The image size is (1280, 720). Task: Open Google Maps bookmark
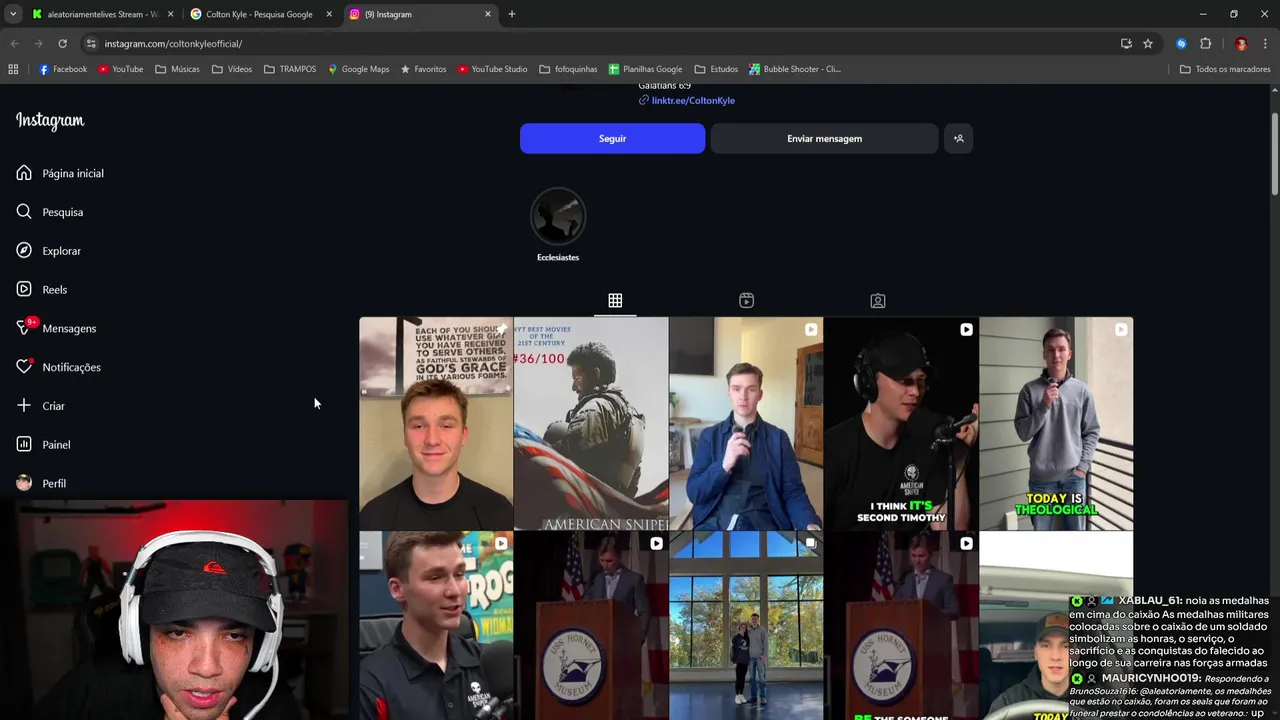[x=358, y=69]
